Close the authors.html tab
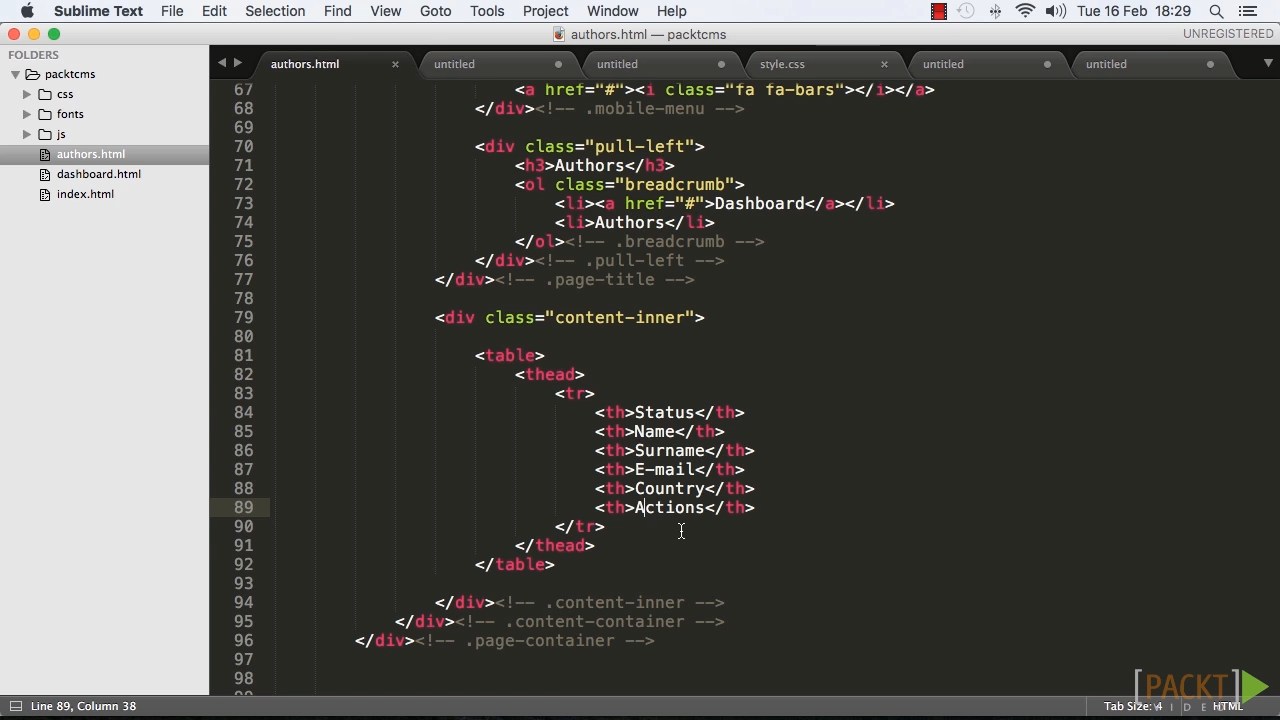The height and width of the screenshot is (720, 1280). pos(395,64)
